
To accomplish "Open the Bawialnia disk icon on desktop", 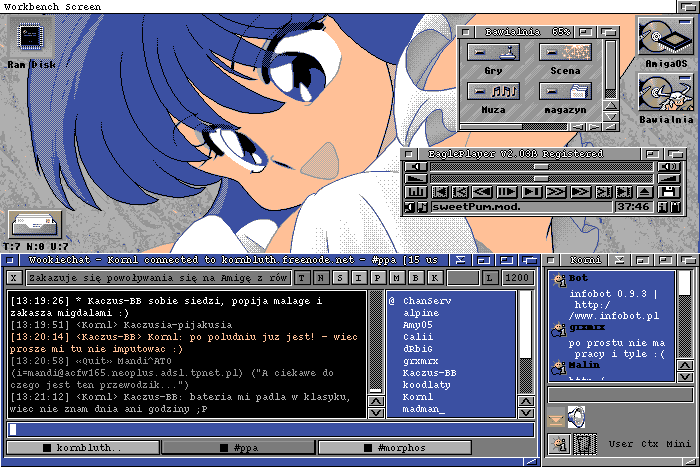I will tap(665, 93).
